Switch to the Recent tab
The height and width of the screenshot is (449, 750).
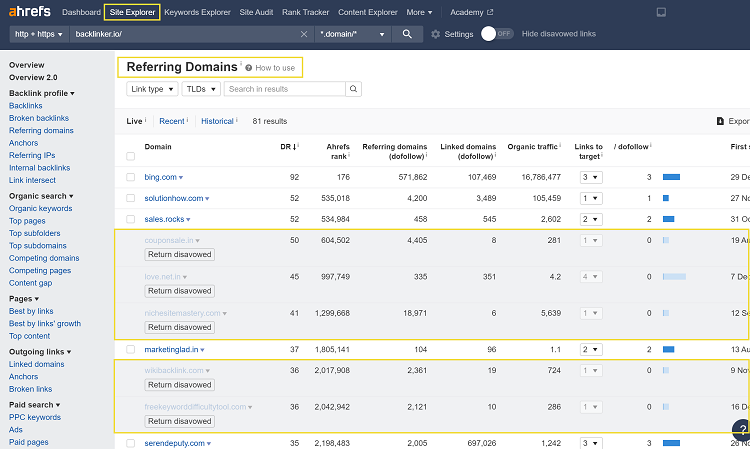point(172,121)
